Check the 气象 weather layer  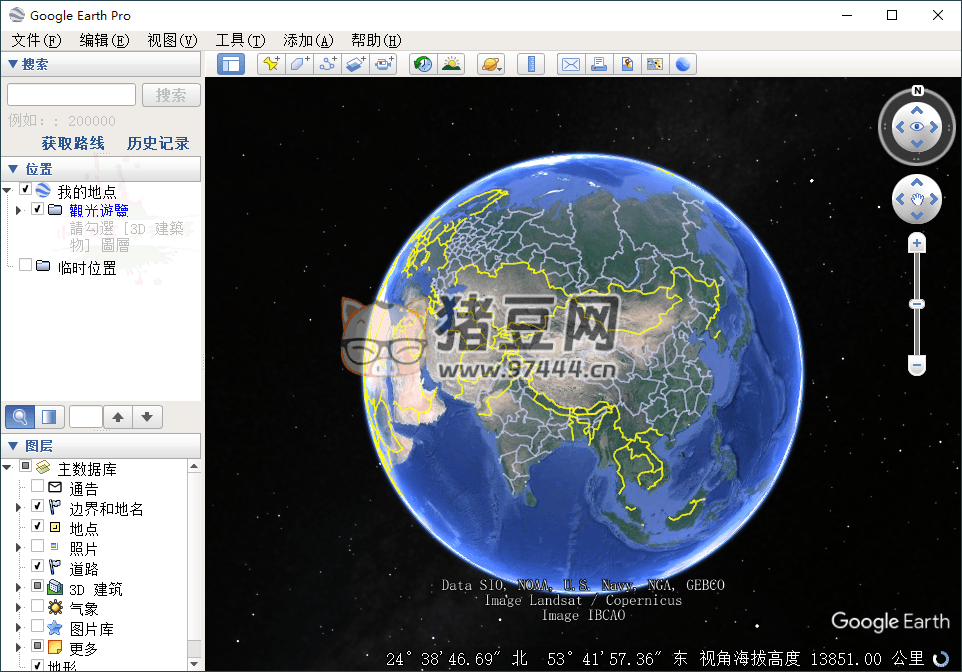click(38, 605)
